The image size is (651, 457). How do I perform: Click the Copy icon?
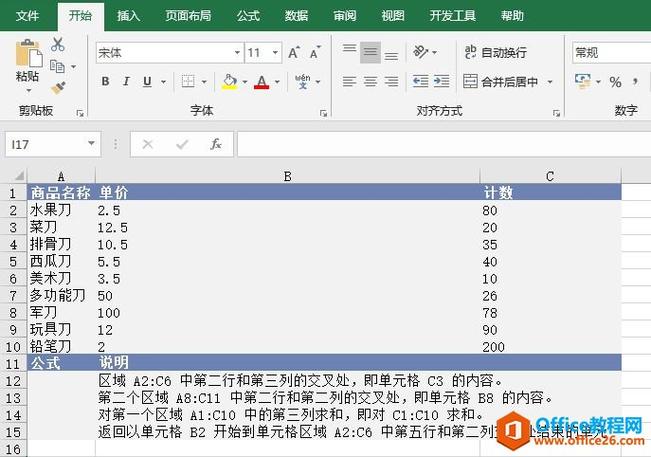(57, 66)
